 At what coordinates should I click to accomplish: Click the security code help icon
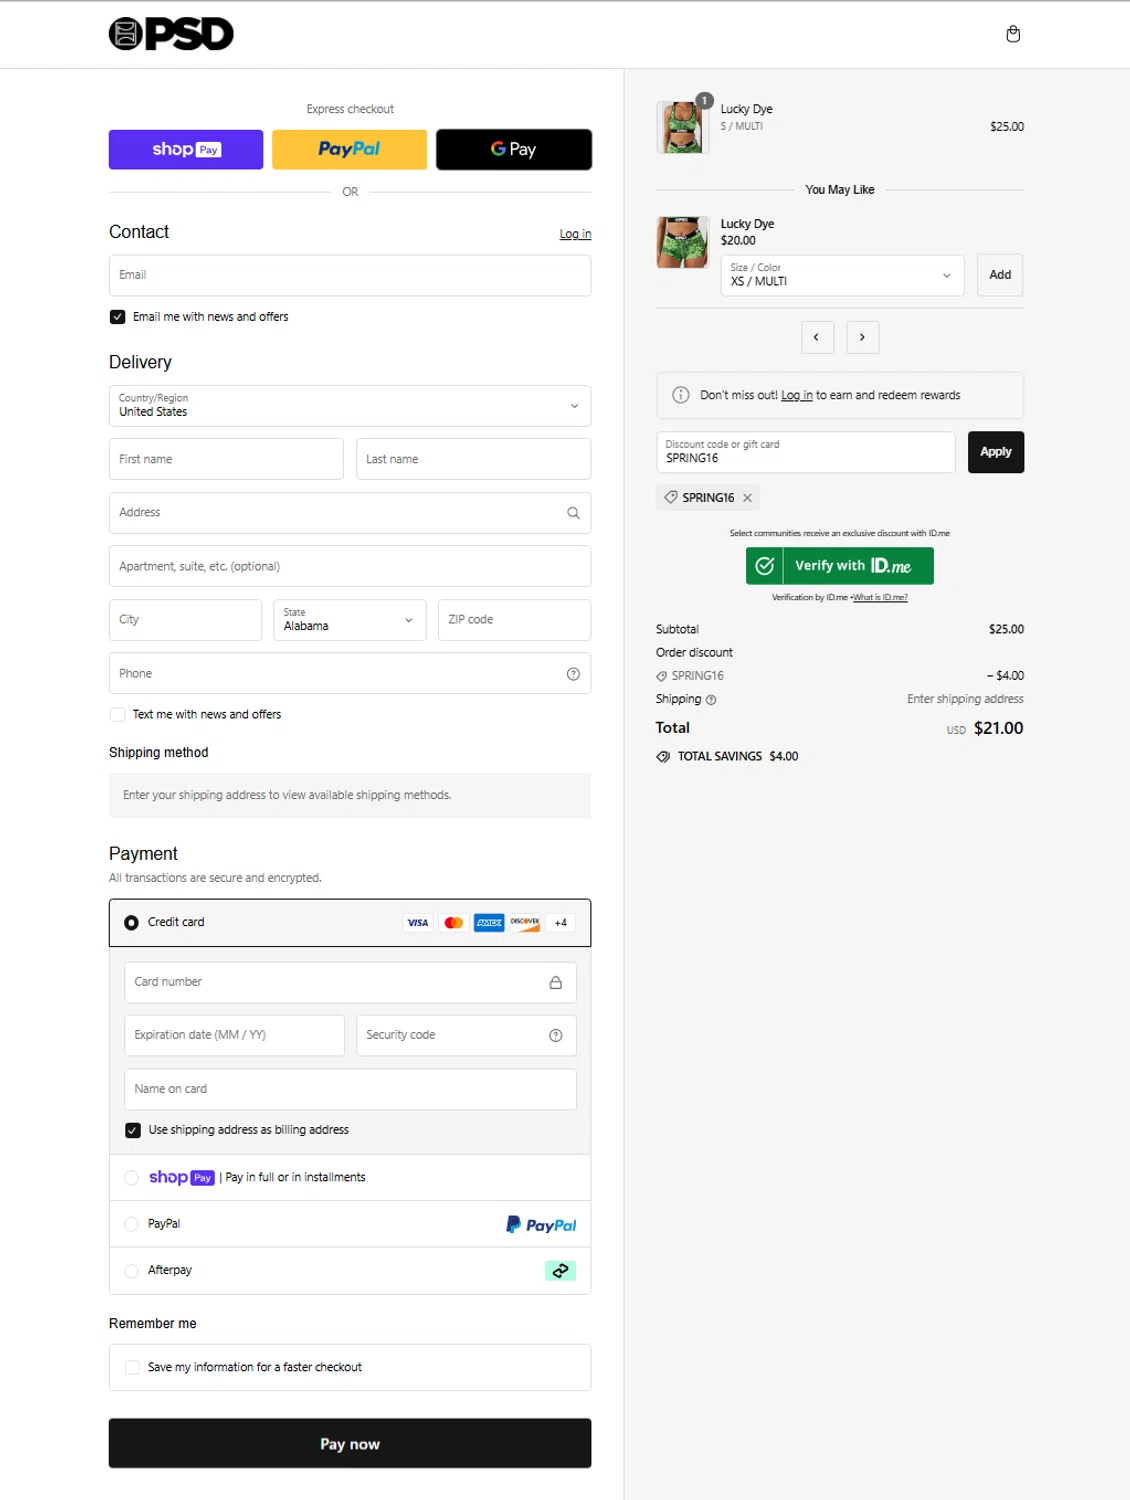556,1035
